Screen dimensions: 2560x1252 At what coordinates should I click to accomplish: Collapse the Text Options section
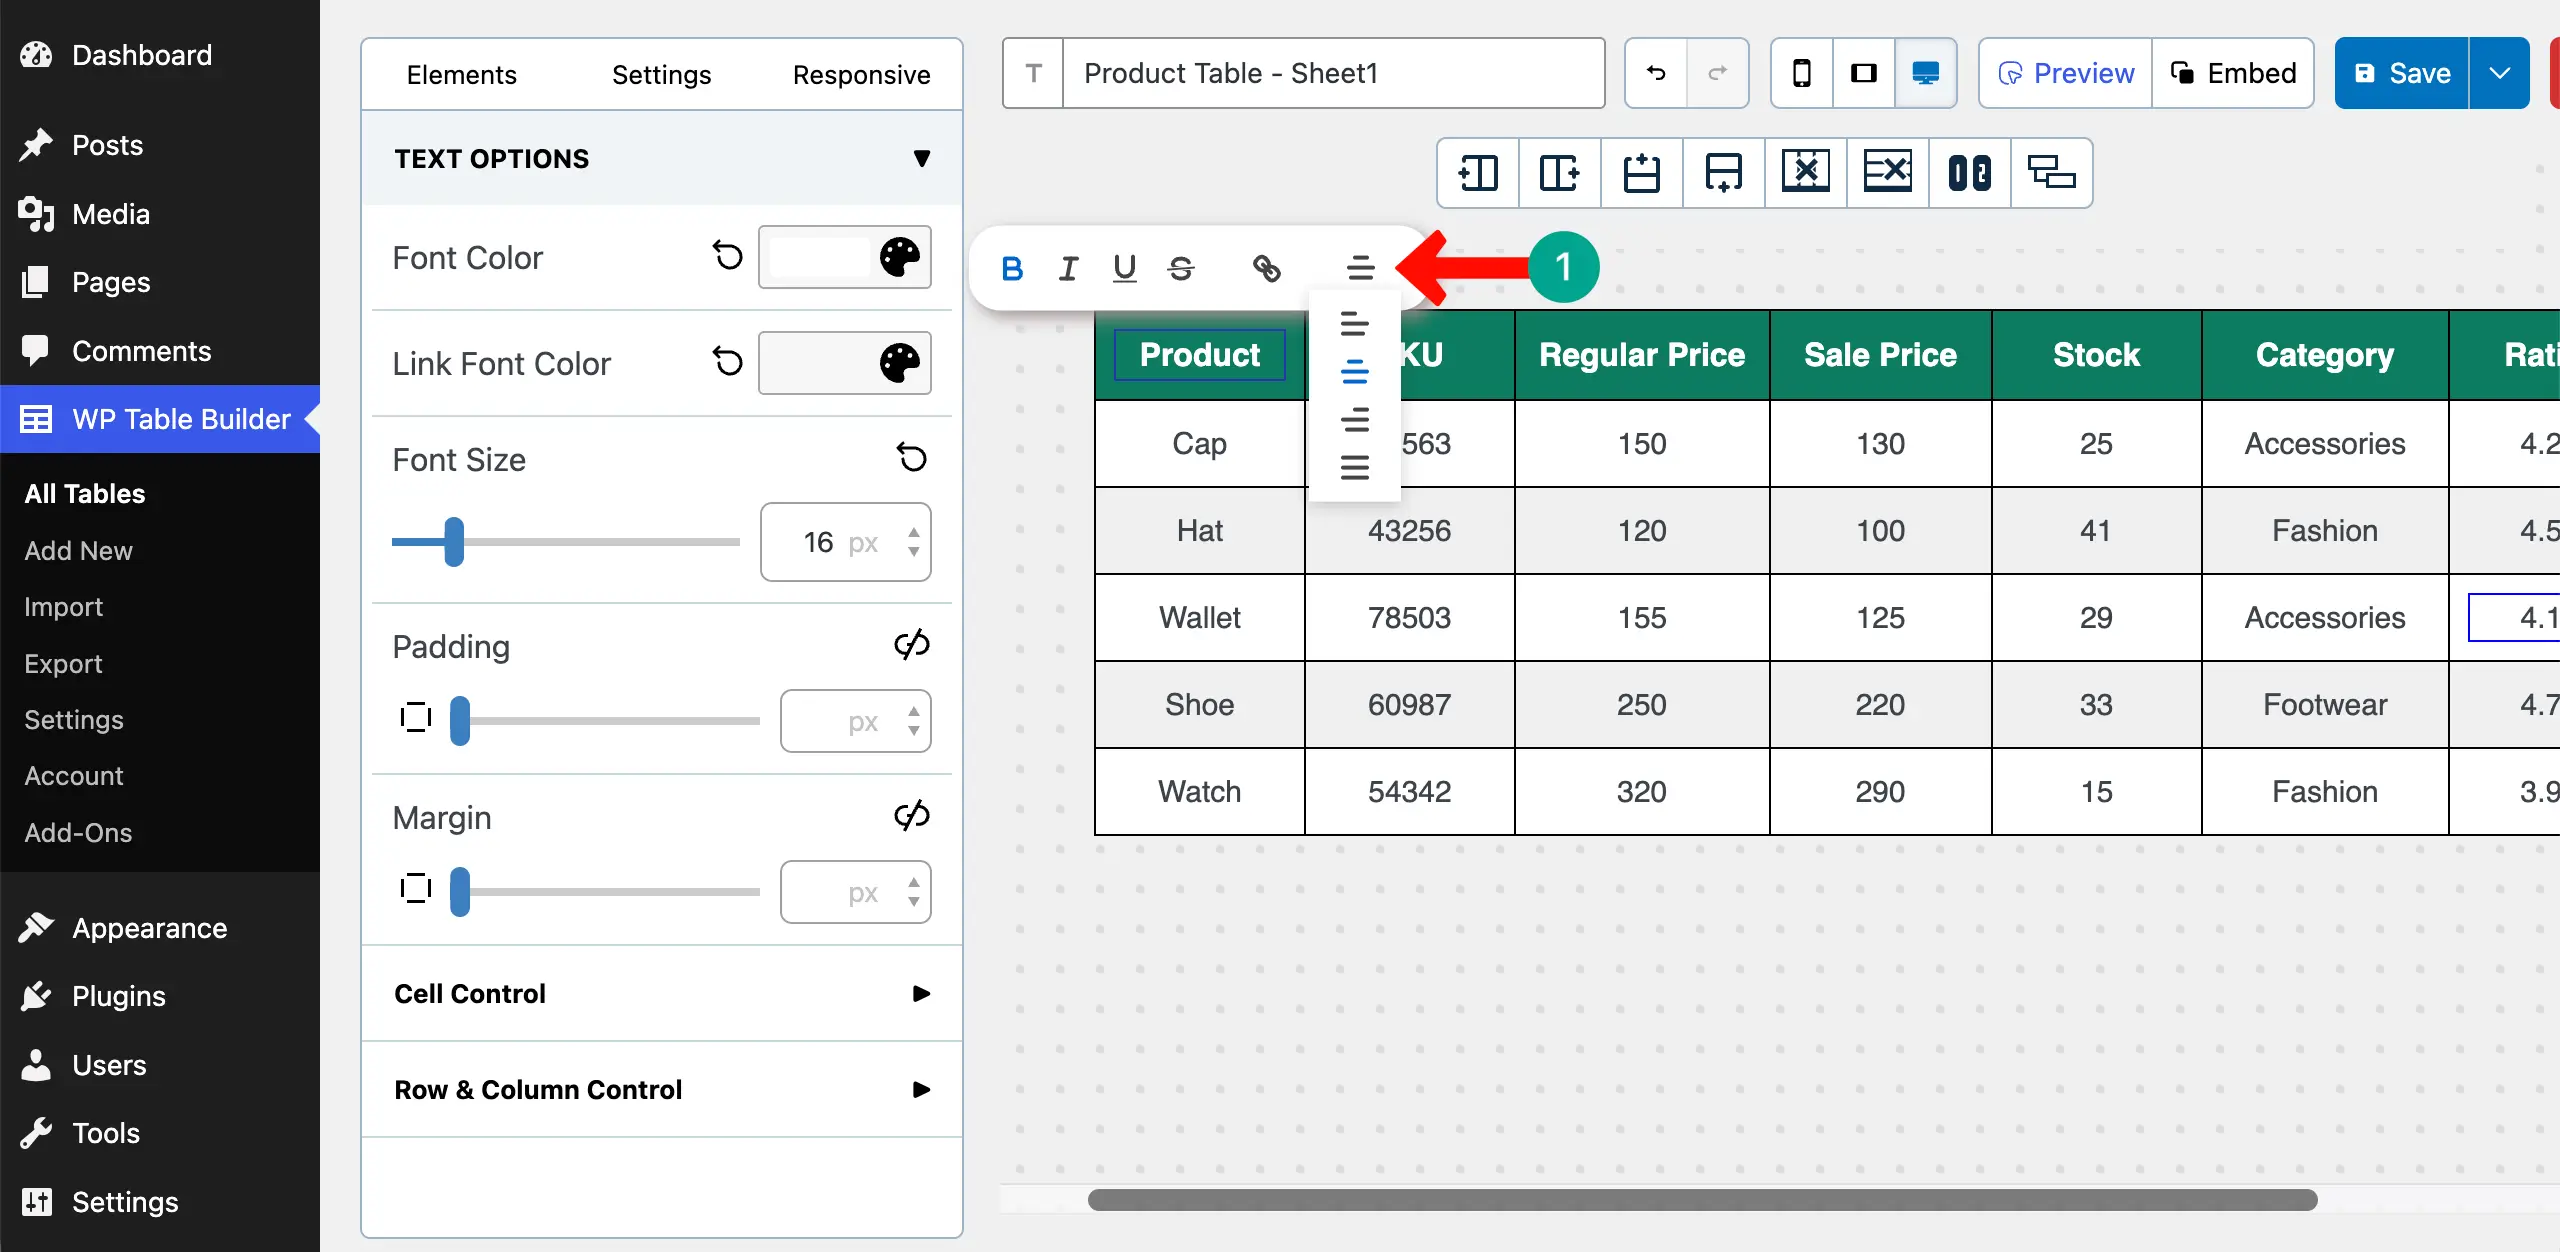921,158
